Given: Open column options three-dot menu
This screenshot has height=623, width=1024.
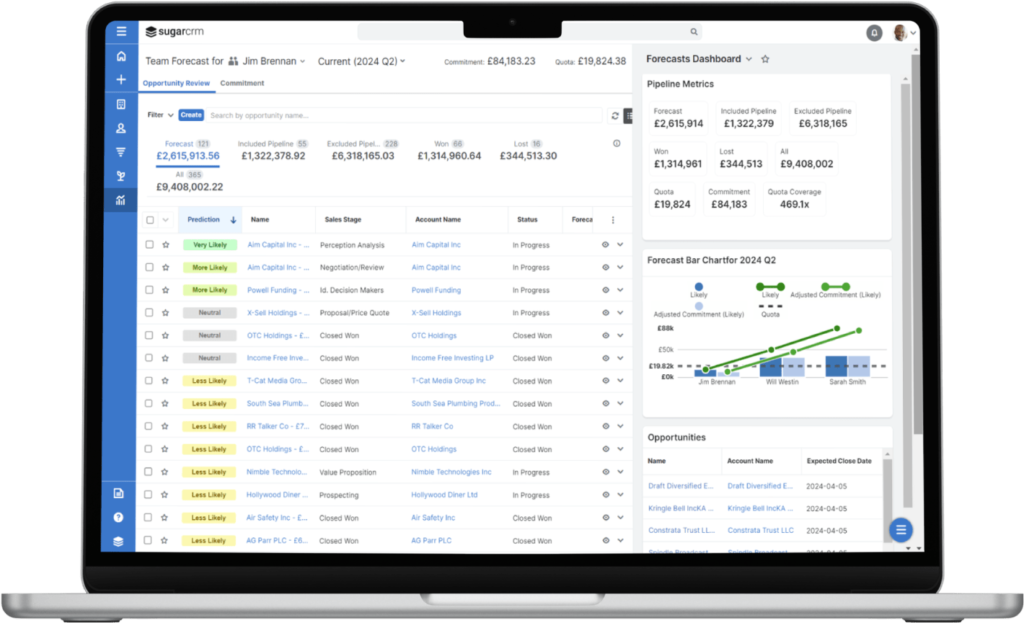Looking at the screenshot, I should (x=613, y=220).
